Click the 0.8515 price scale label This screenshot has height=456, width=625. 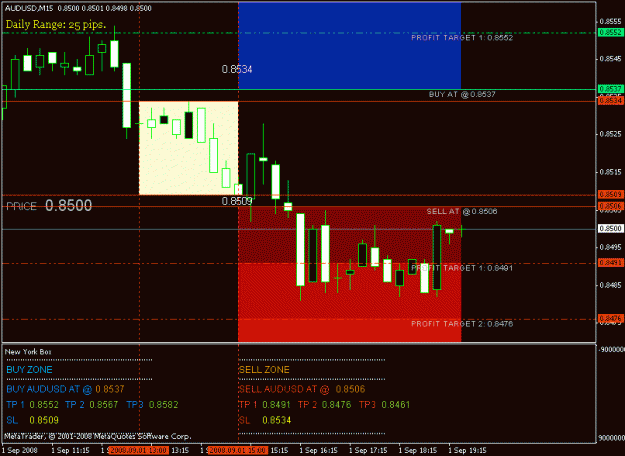[x=611, y=172]
